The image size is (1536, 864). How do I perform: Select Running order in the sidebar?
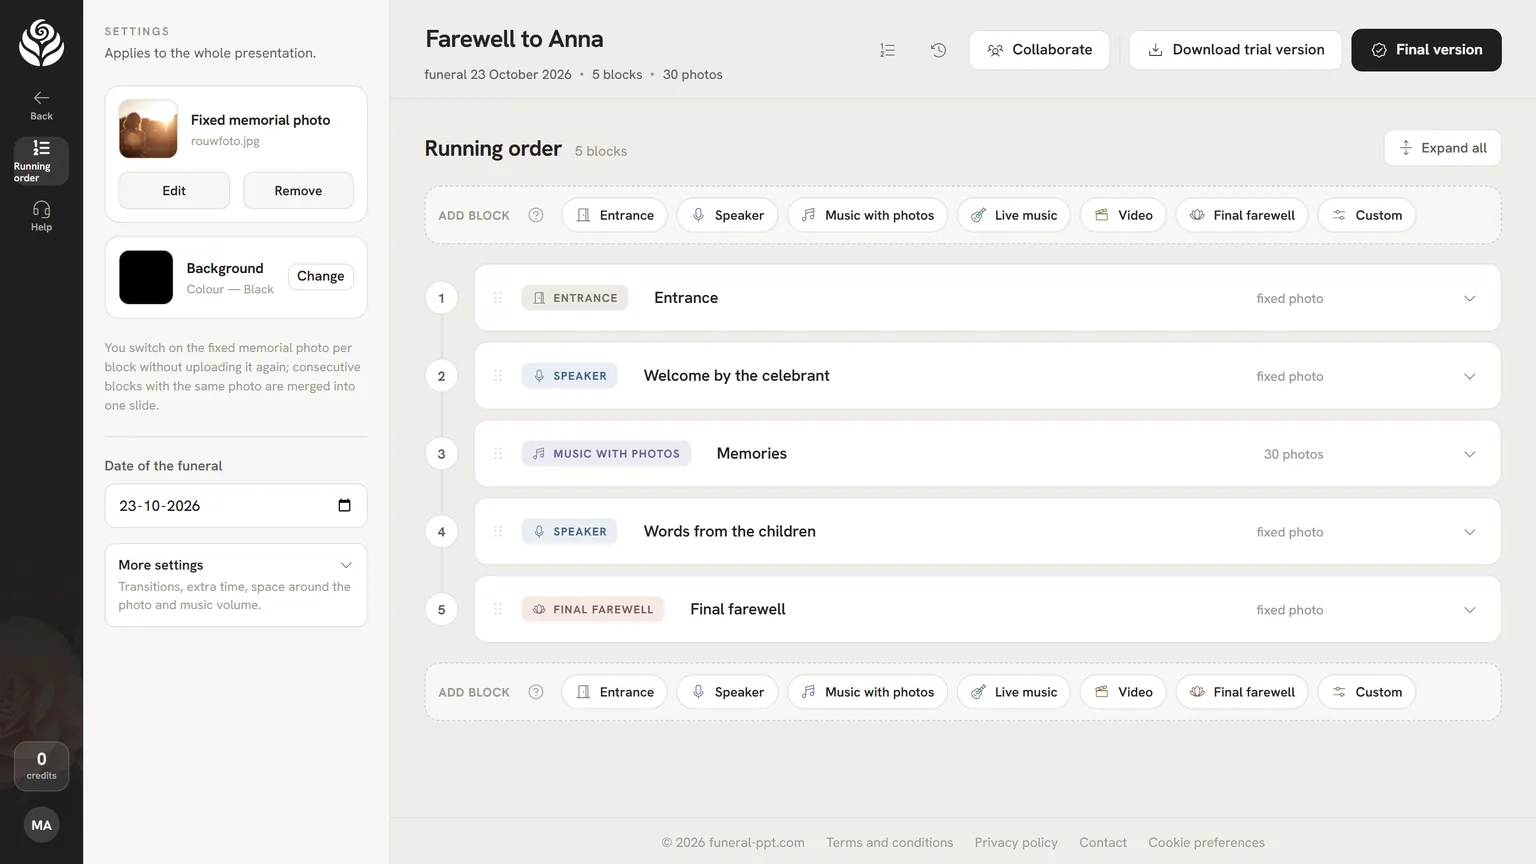click(x=41, y=161)
